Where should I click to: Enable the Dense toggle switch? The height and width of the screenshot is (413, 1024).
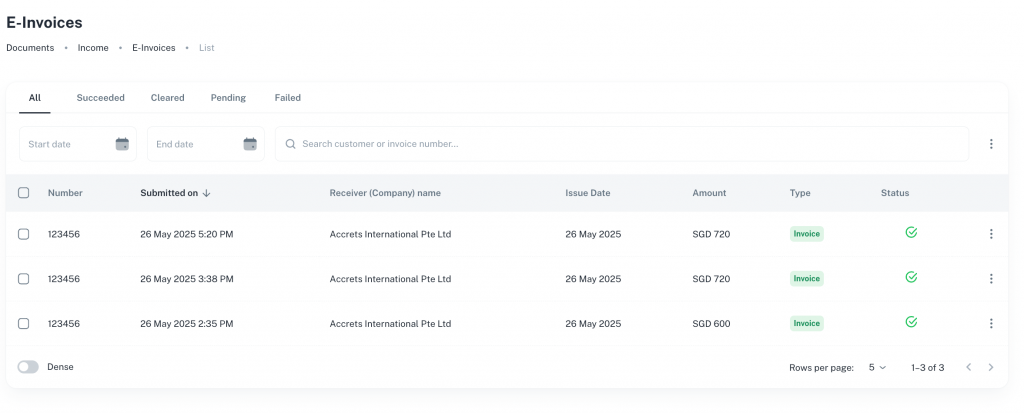pyautogui.click(x=28, y=367)
